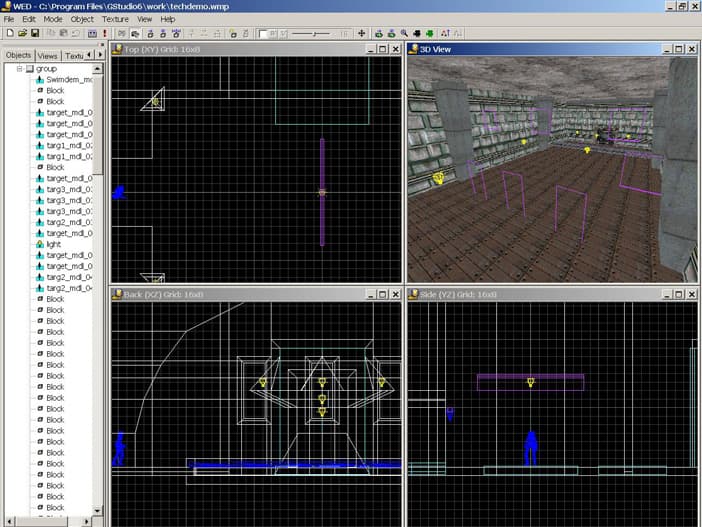Select the group entry in object tree
The height and width of the screenshot is (527, 702).
(x=46, y=69)
